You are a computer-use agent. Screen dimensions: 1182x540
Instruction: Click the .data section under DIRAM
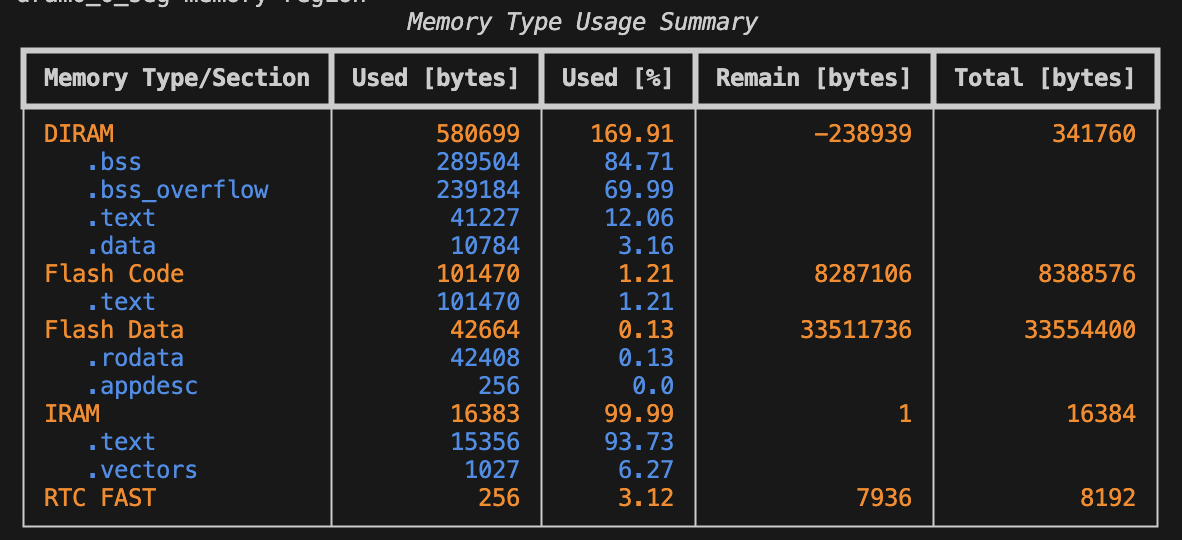pos(120,246)
